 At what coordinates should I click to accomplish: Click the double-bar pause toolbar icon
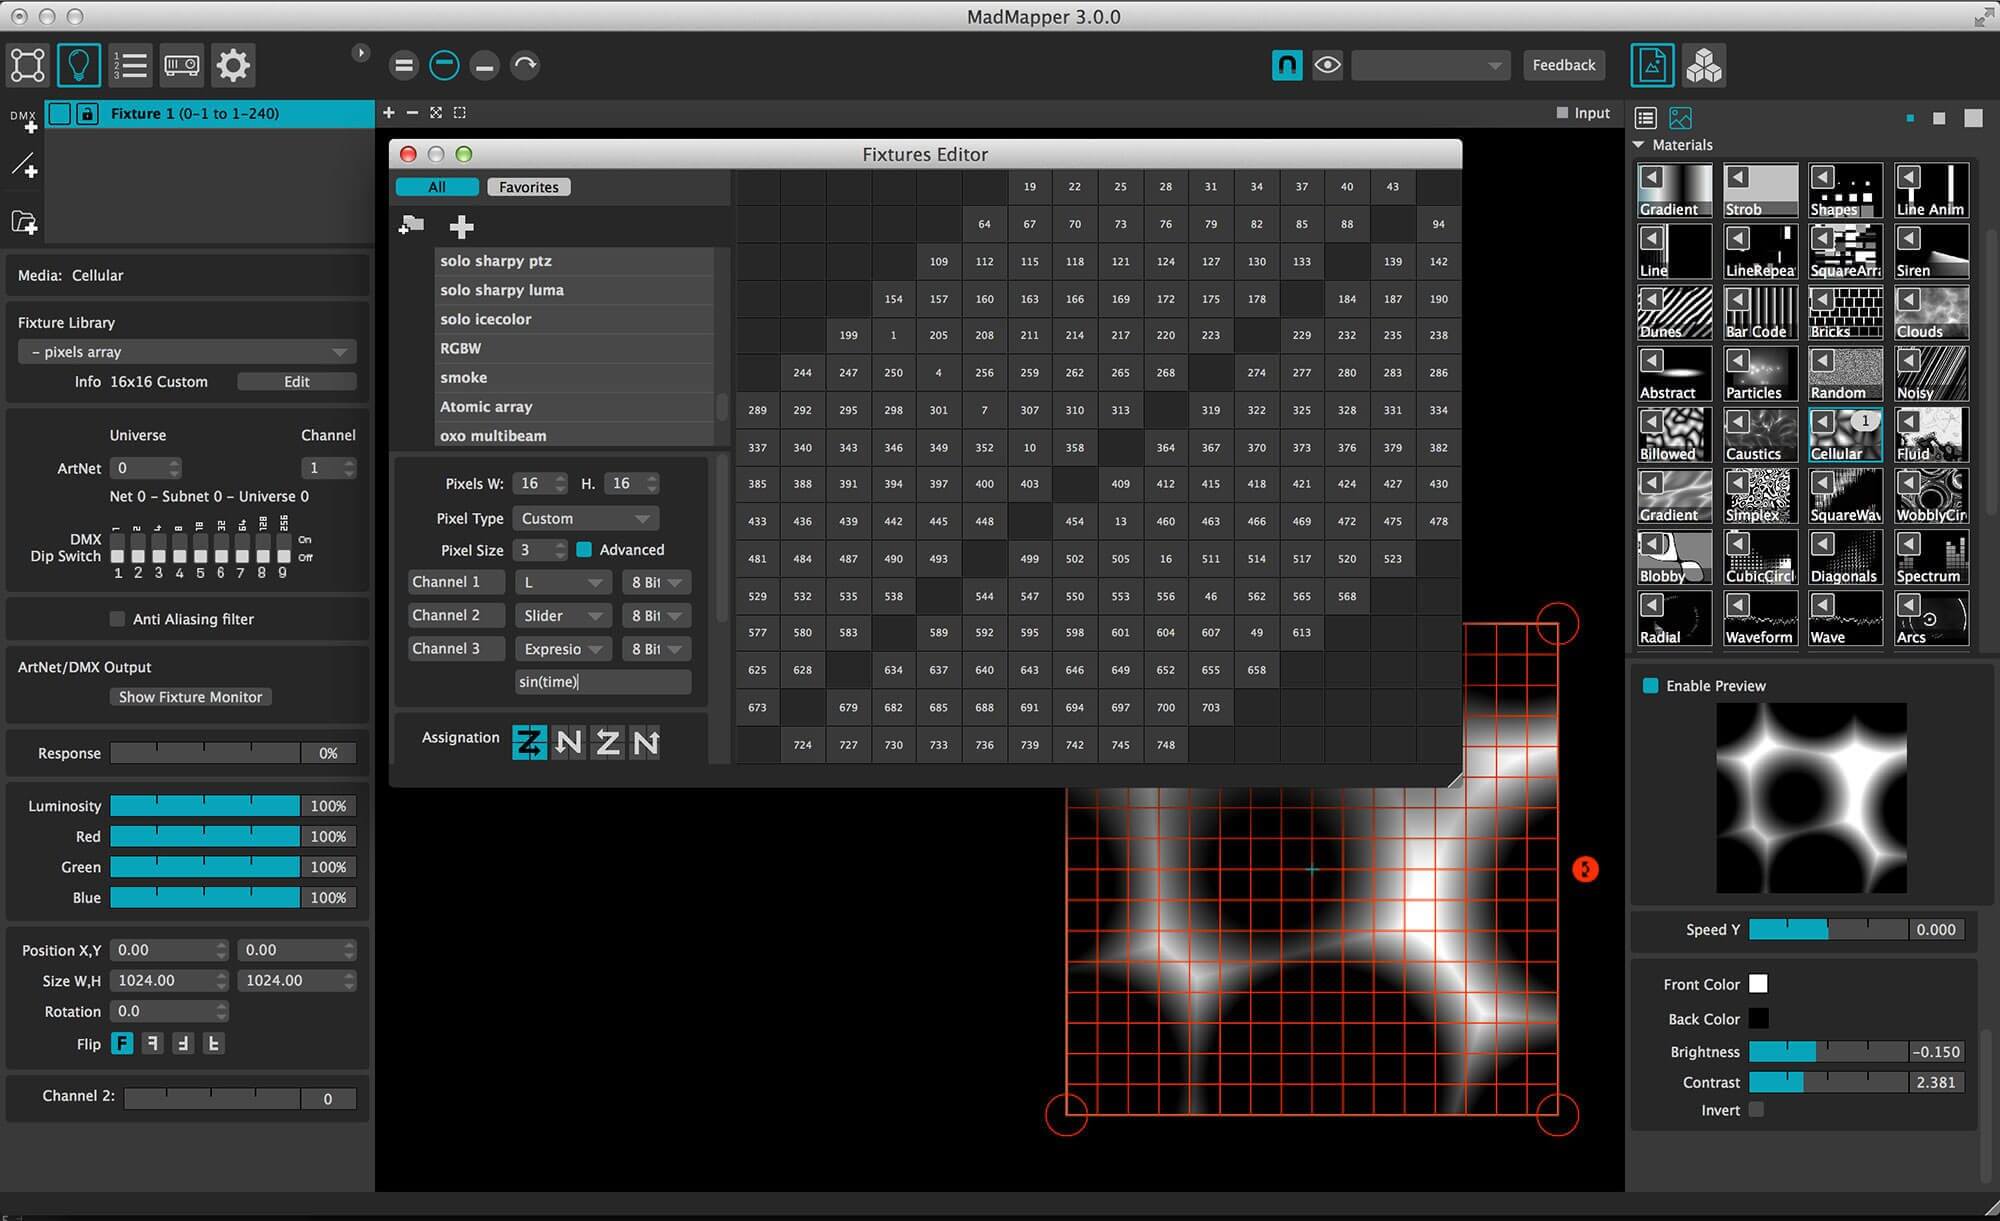[x=404, y=66]
